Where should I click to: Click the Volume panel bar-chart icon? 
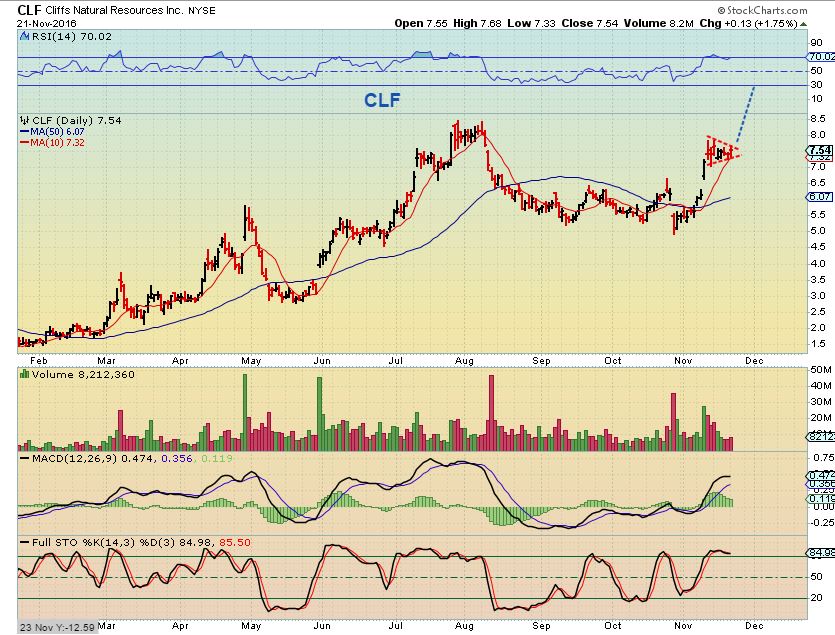24,375
